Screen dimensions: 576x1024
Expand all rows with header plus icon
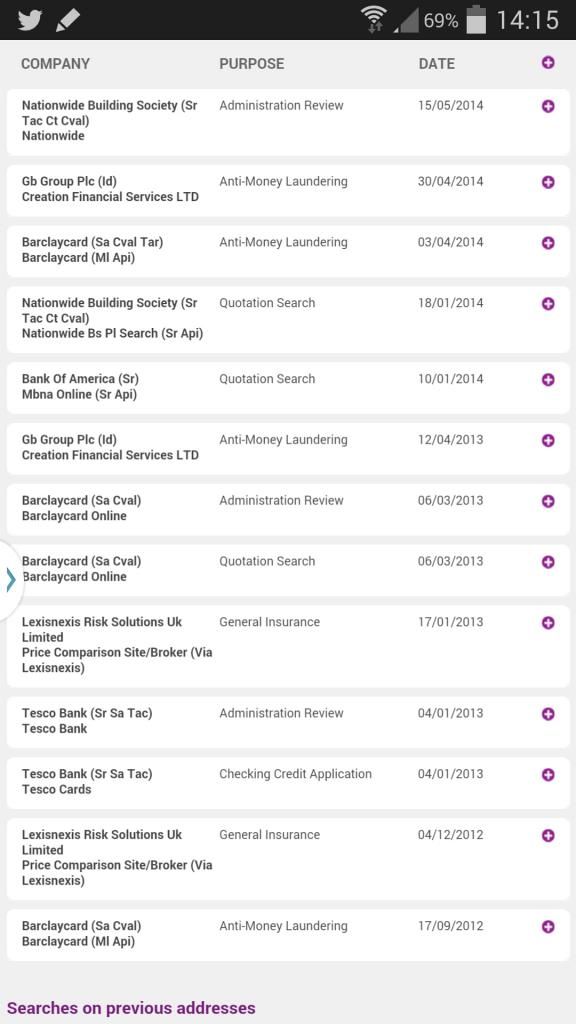(x=548, y=63)
